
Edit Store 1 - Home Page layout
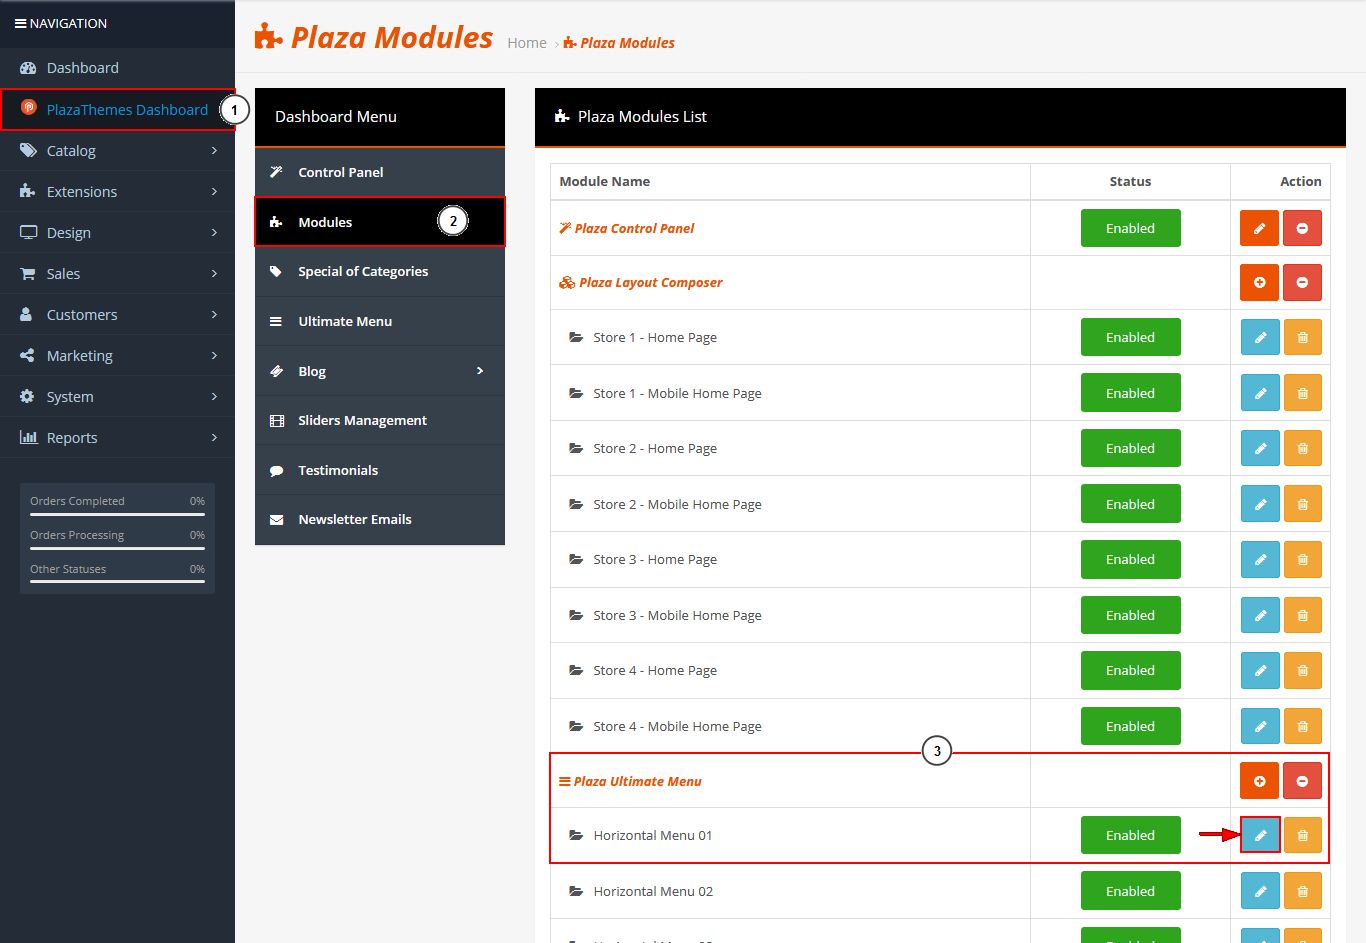(1260, 337)
